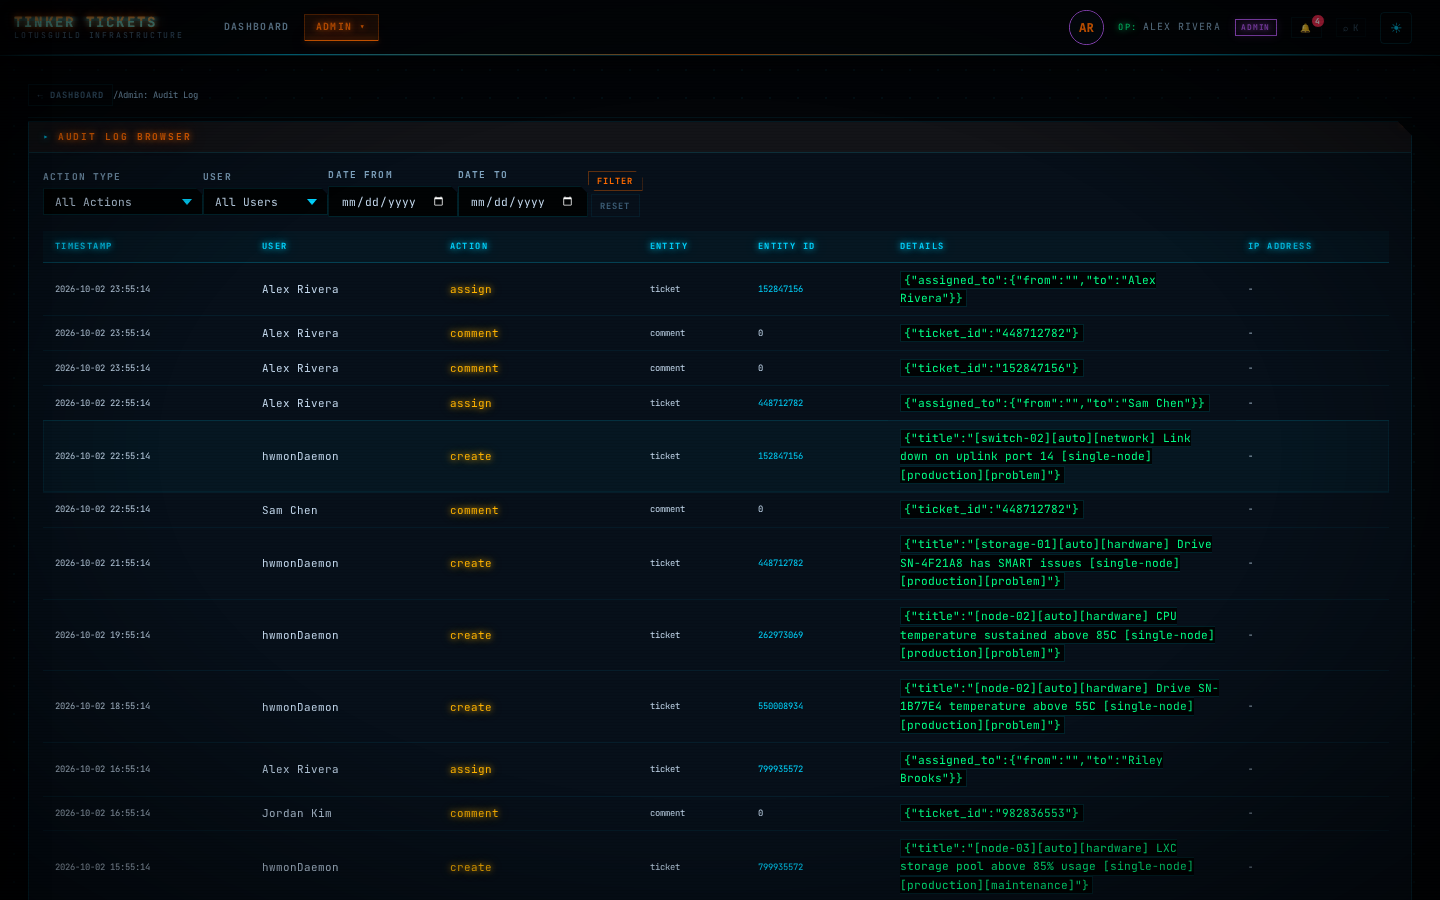
Task: Click the storage-01 SMART issues details
Action: (x=1056, y=563)
